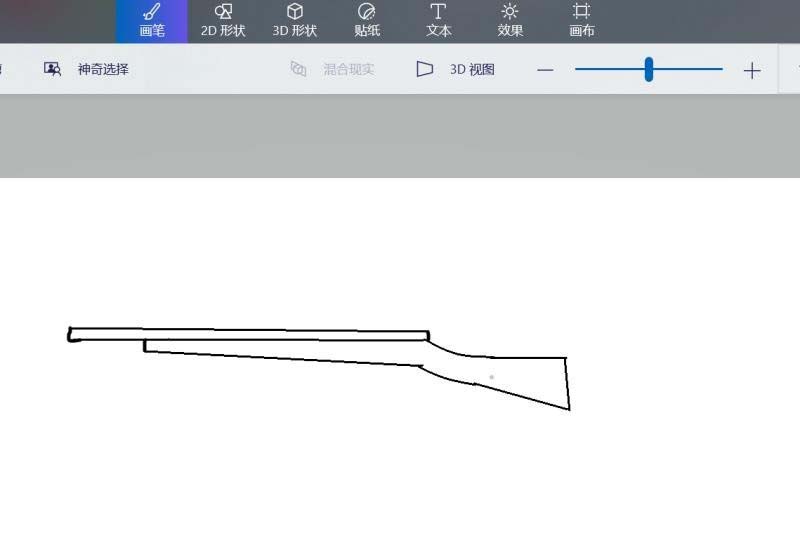Open the 画布 canvas settings
The width and height of the screenshot is (800, 549).
[582, 20]
